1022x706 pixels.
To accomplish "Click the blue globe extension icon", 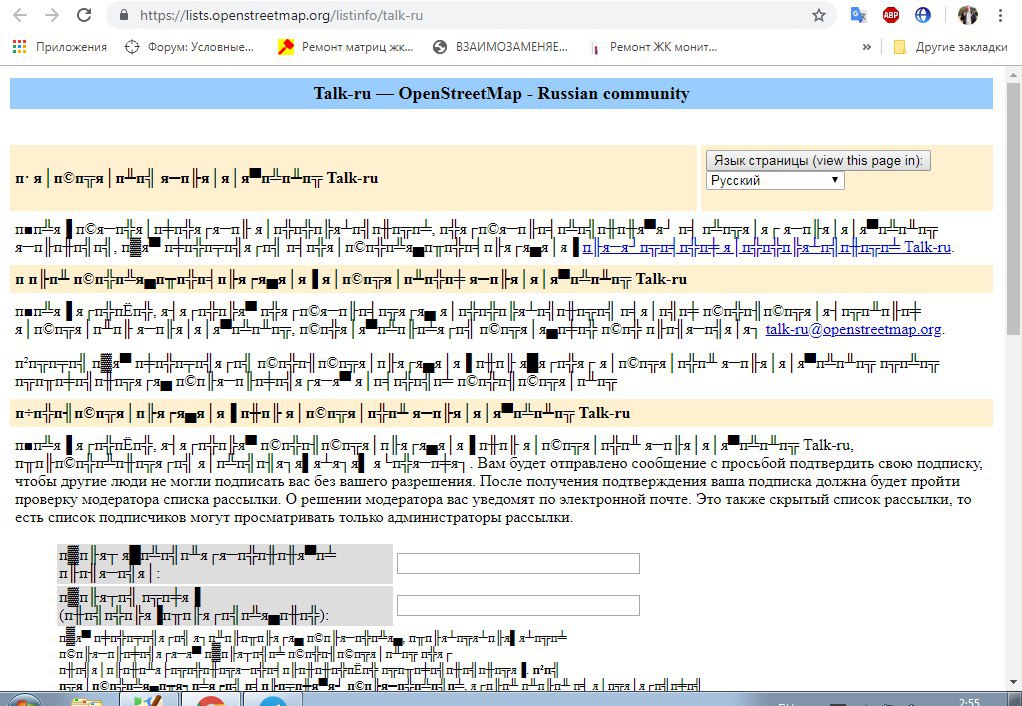I will coord(923,15).
